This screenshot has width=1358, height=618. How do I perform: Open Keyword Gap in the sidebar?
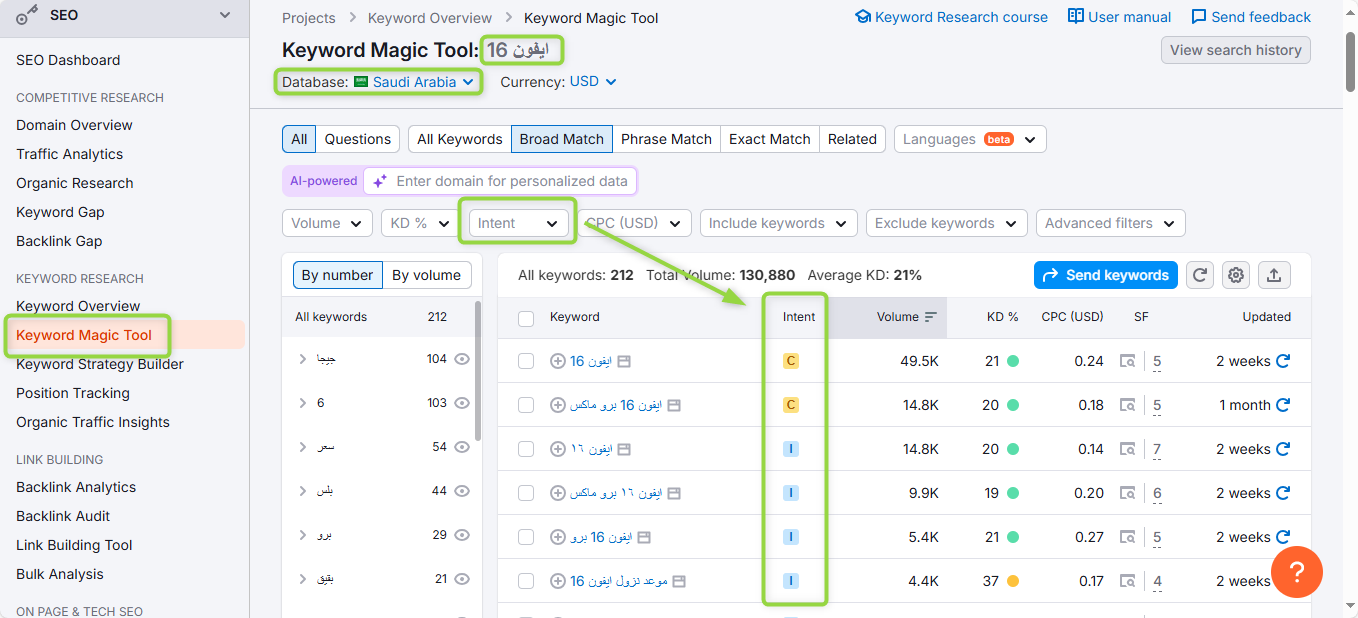click(x=60, y=212)
